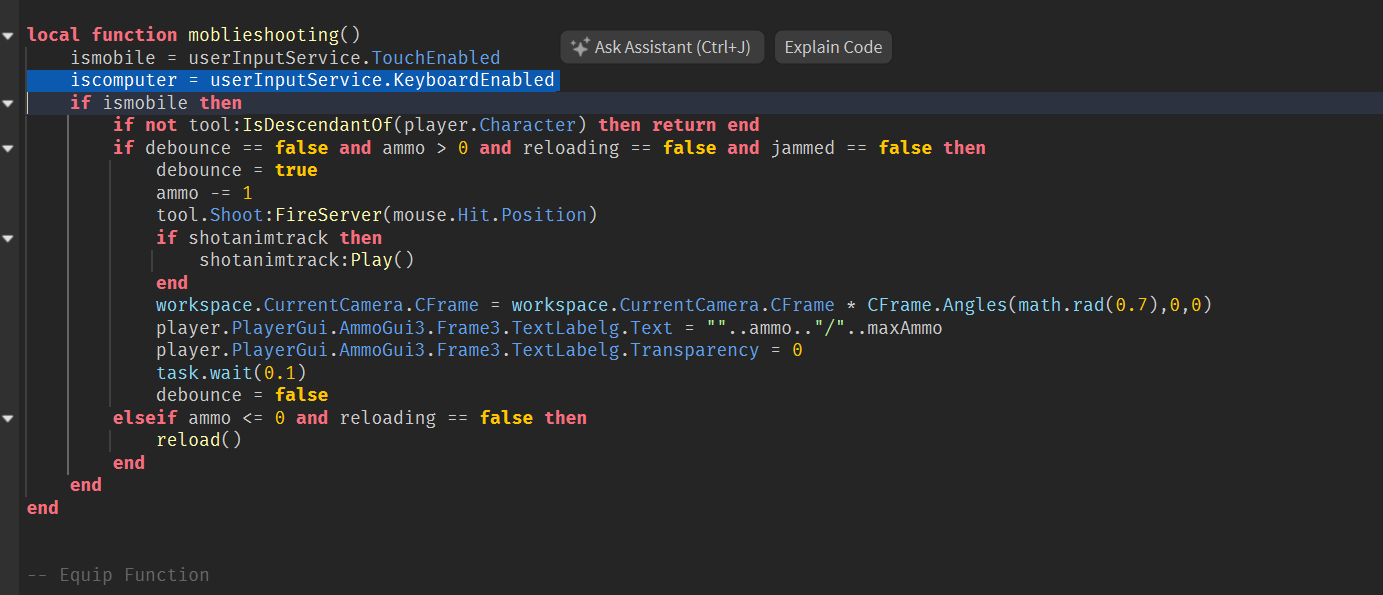Click the elseif keyword
The image size is (1383, 595).
(145, 418)
